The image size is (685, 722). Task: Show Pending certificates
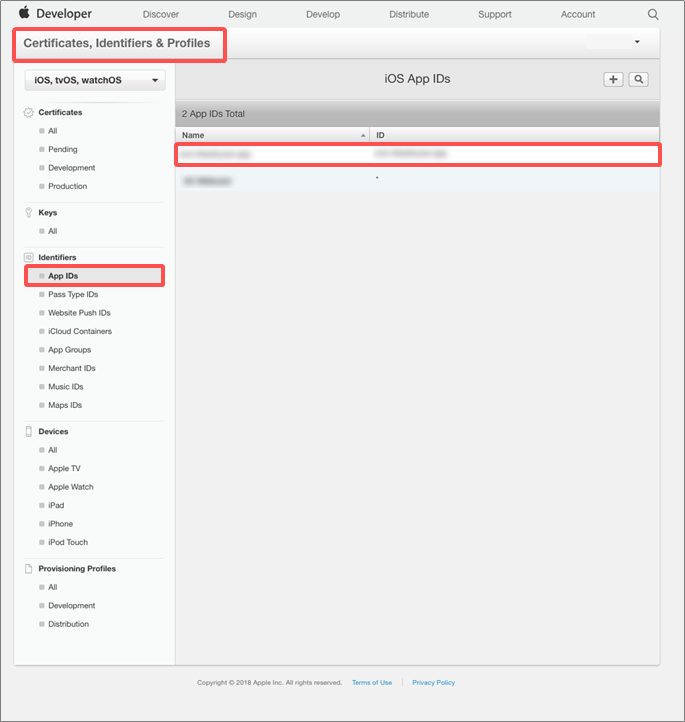point(63,149)
